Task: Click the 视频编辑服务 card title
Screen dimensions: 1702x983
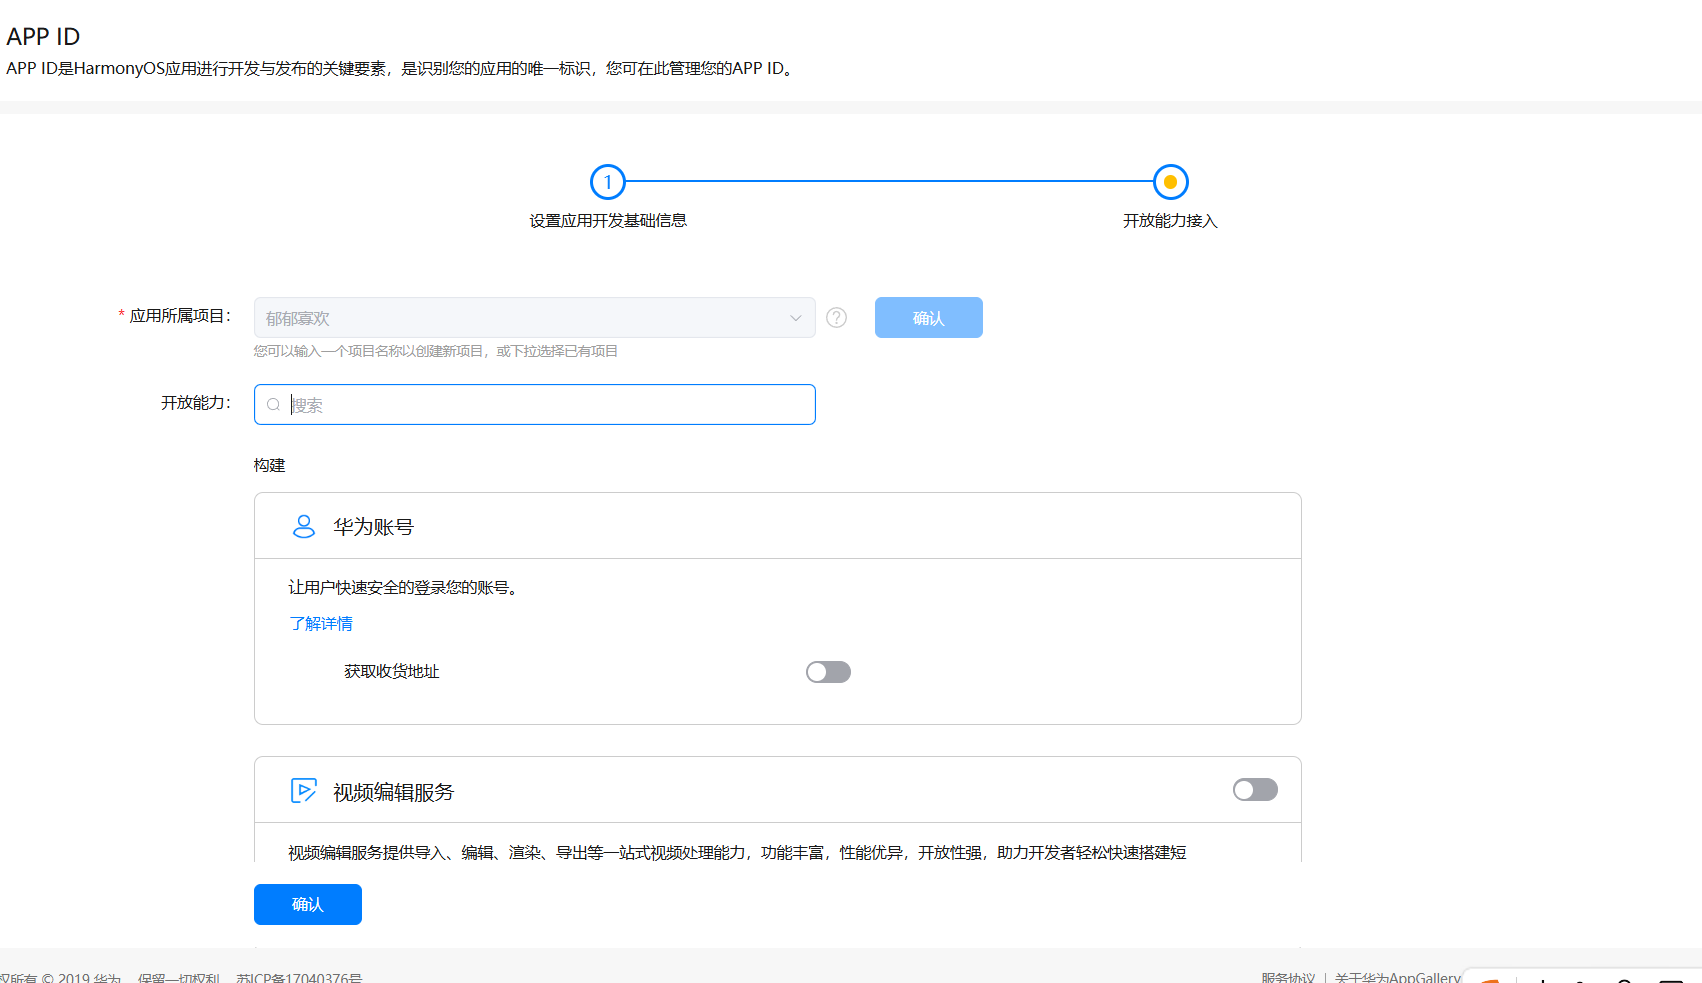Action: click(x=393, y=792)
